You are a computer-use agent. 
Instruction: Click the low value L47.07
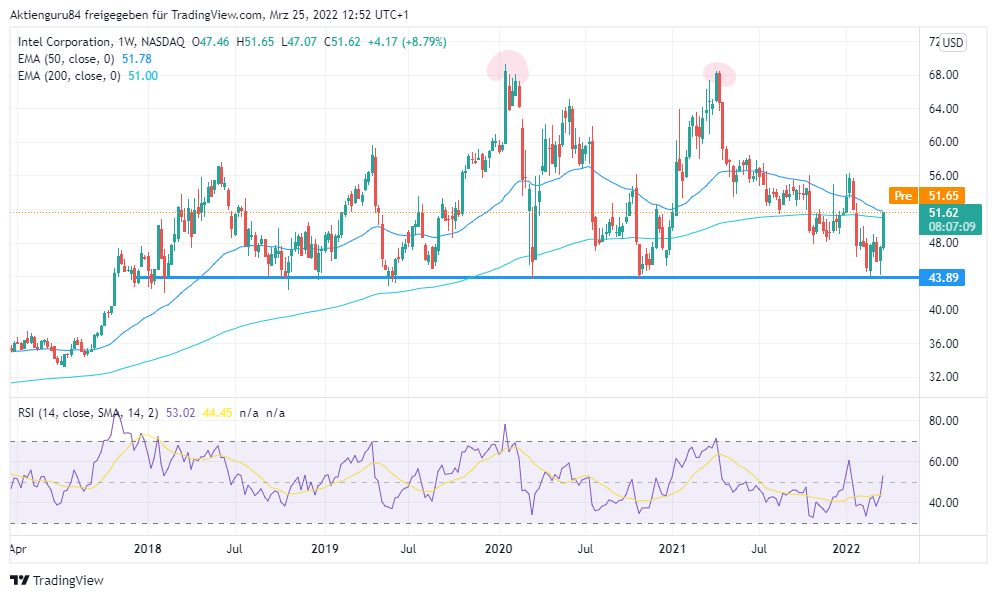298,42
